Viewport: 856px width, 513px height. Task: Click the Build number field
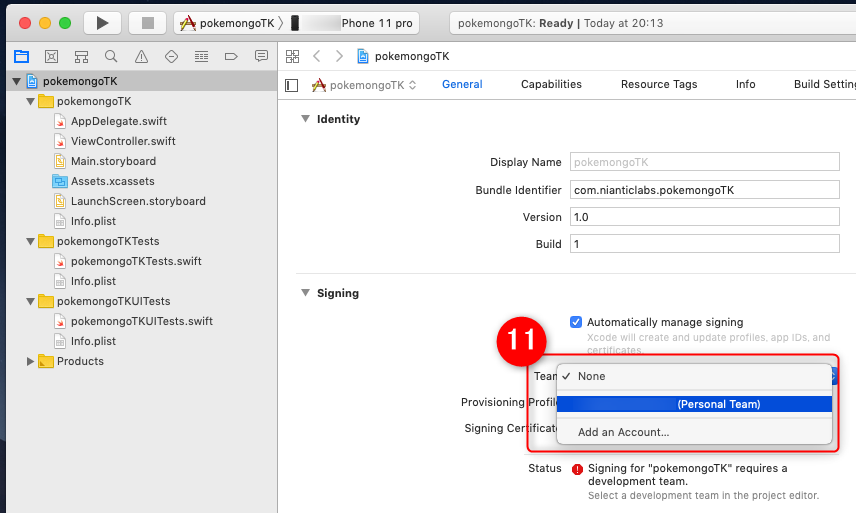pos(705,244)
